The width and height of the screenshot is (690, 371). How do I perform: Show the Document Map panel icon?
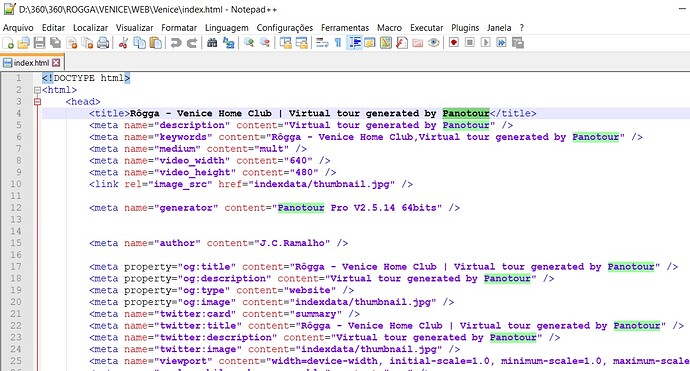[x=386, y=43]
